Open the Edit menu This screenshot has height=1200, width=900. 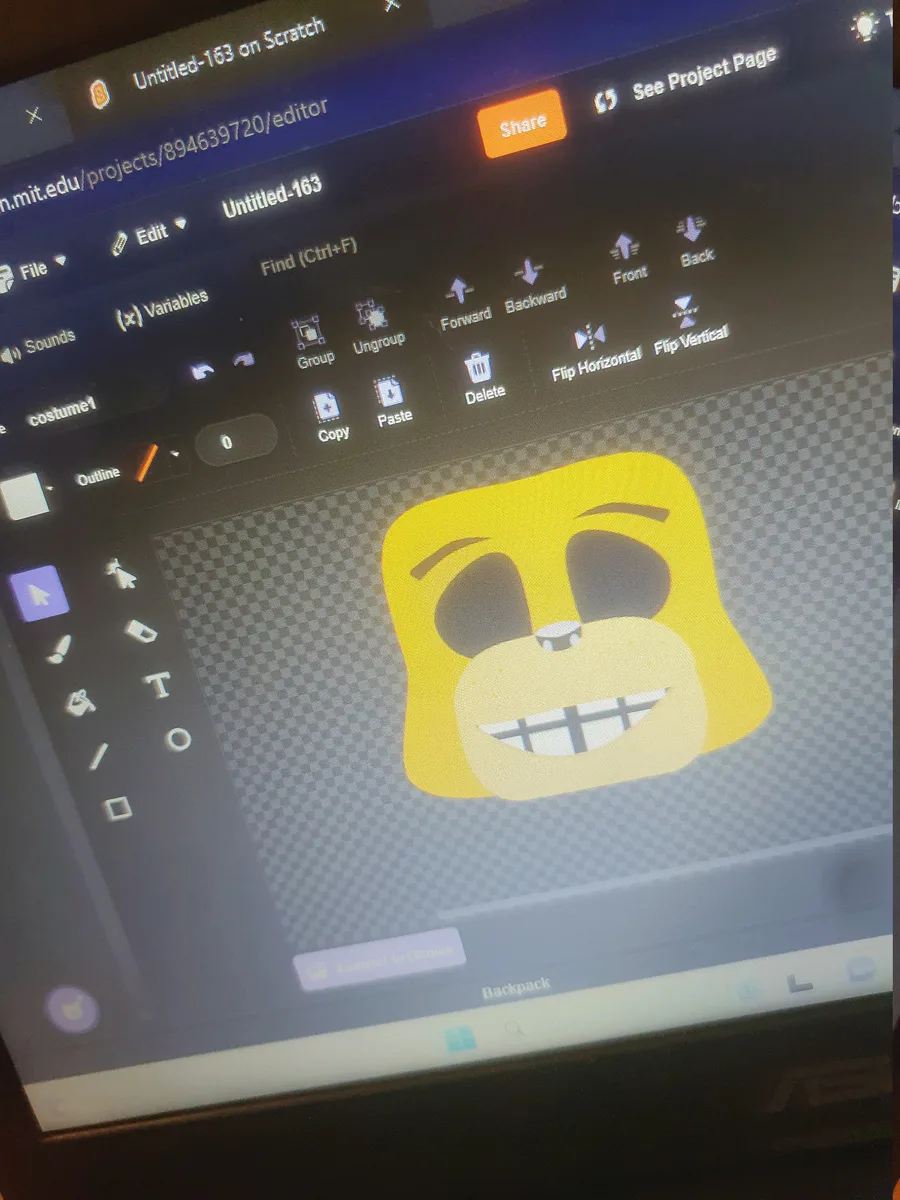pos(149,236)
